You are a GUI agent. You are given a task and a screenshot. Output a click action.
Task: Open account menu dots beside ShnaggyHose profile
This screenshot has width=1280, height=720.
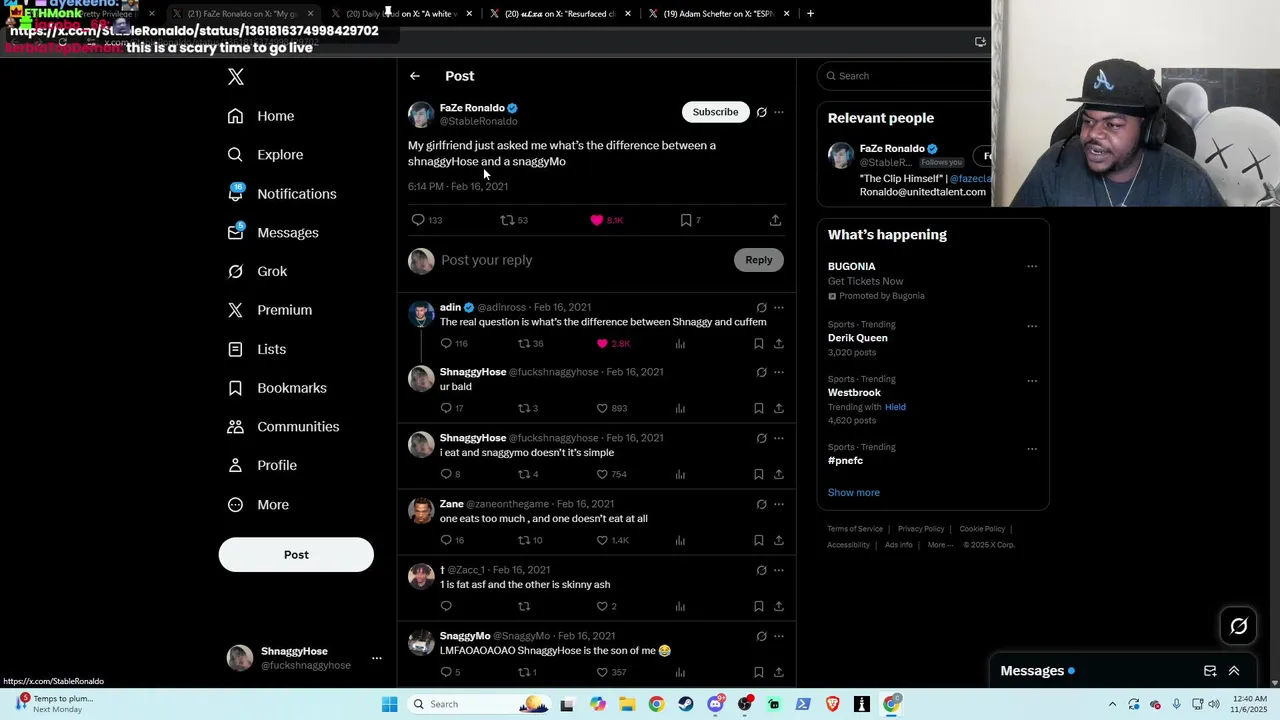[x=377, y=658]
